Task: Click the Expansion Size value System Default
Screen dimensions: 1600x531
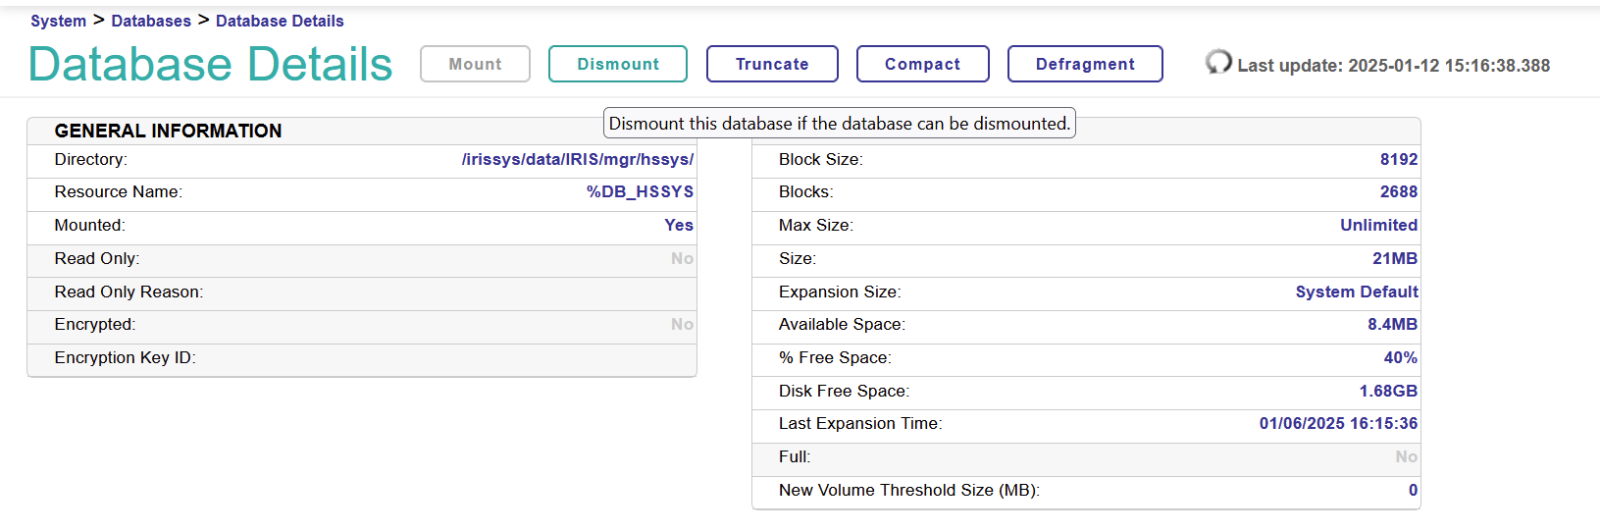Action: click(x=1356, y=292)
